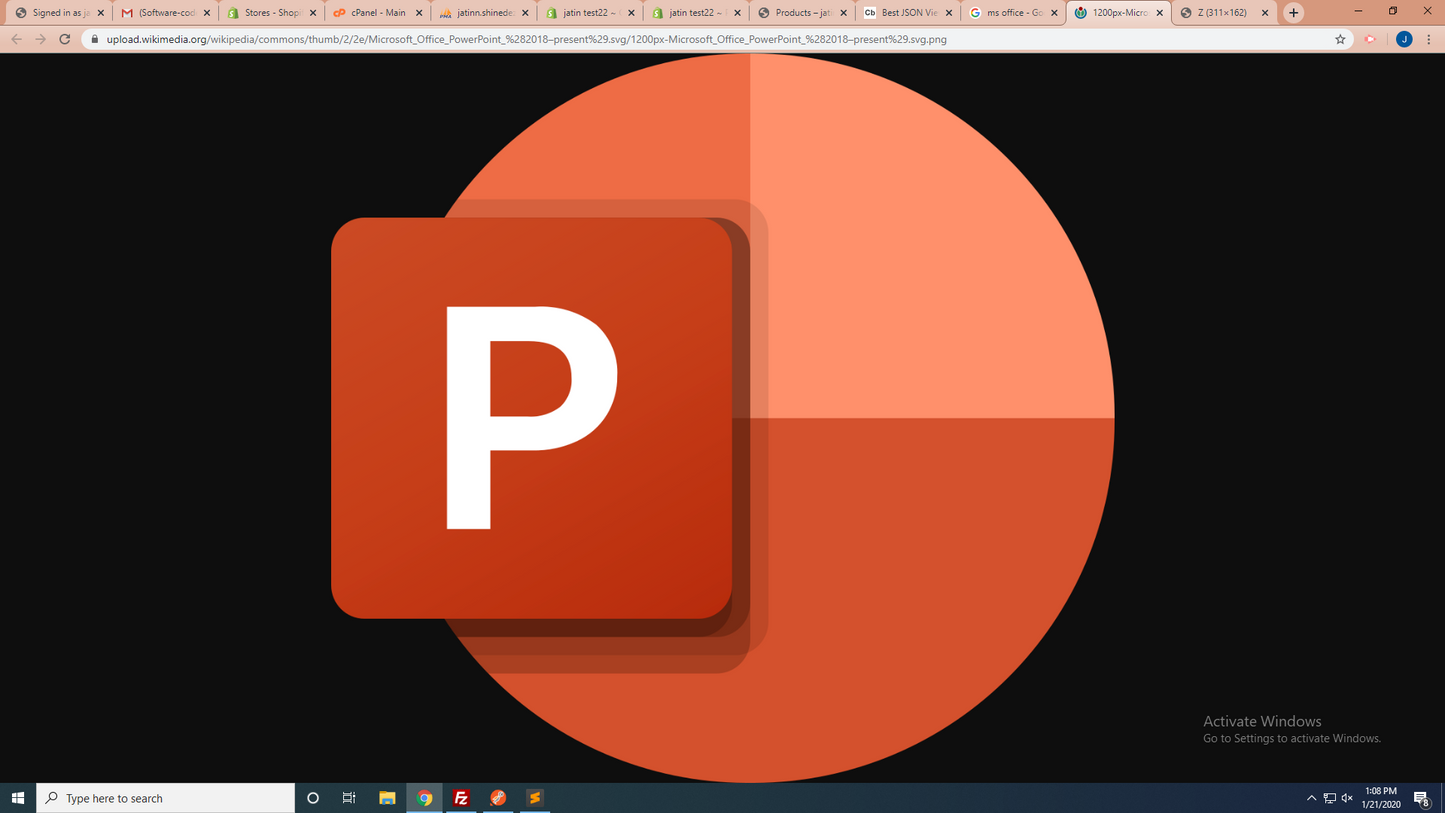Minimize the Chrome window
1445x813 pixels.
click(1358, 11)
